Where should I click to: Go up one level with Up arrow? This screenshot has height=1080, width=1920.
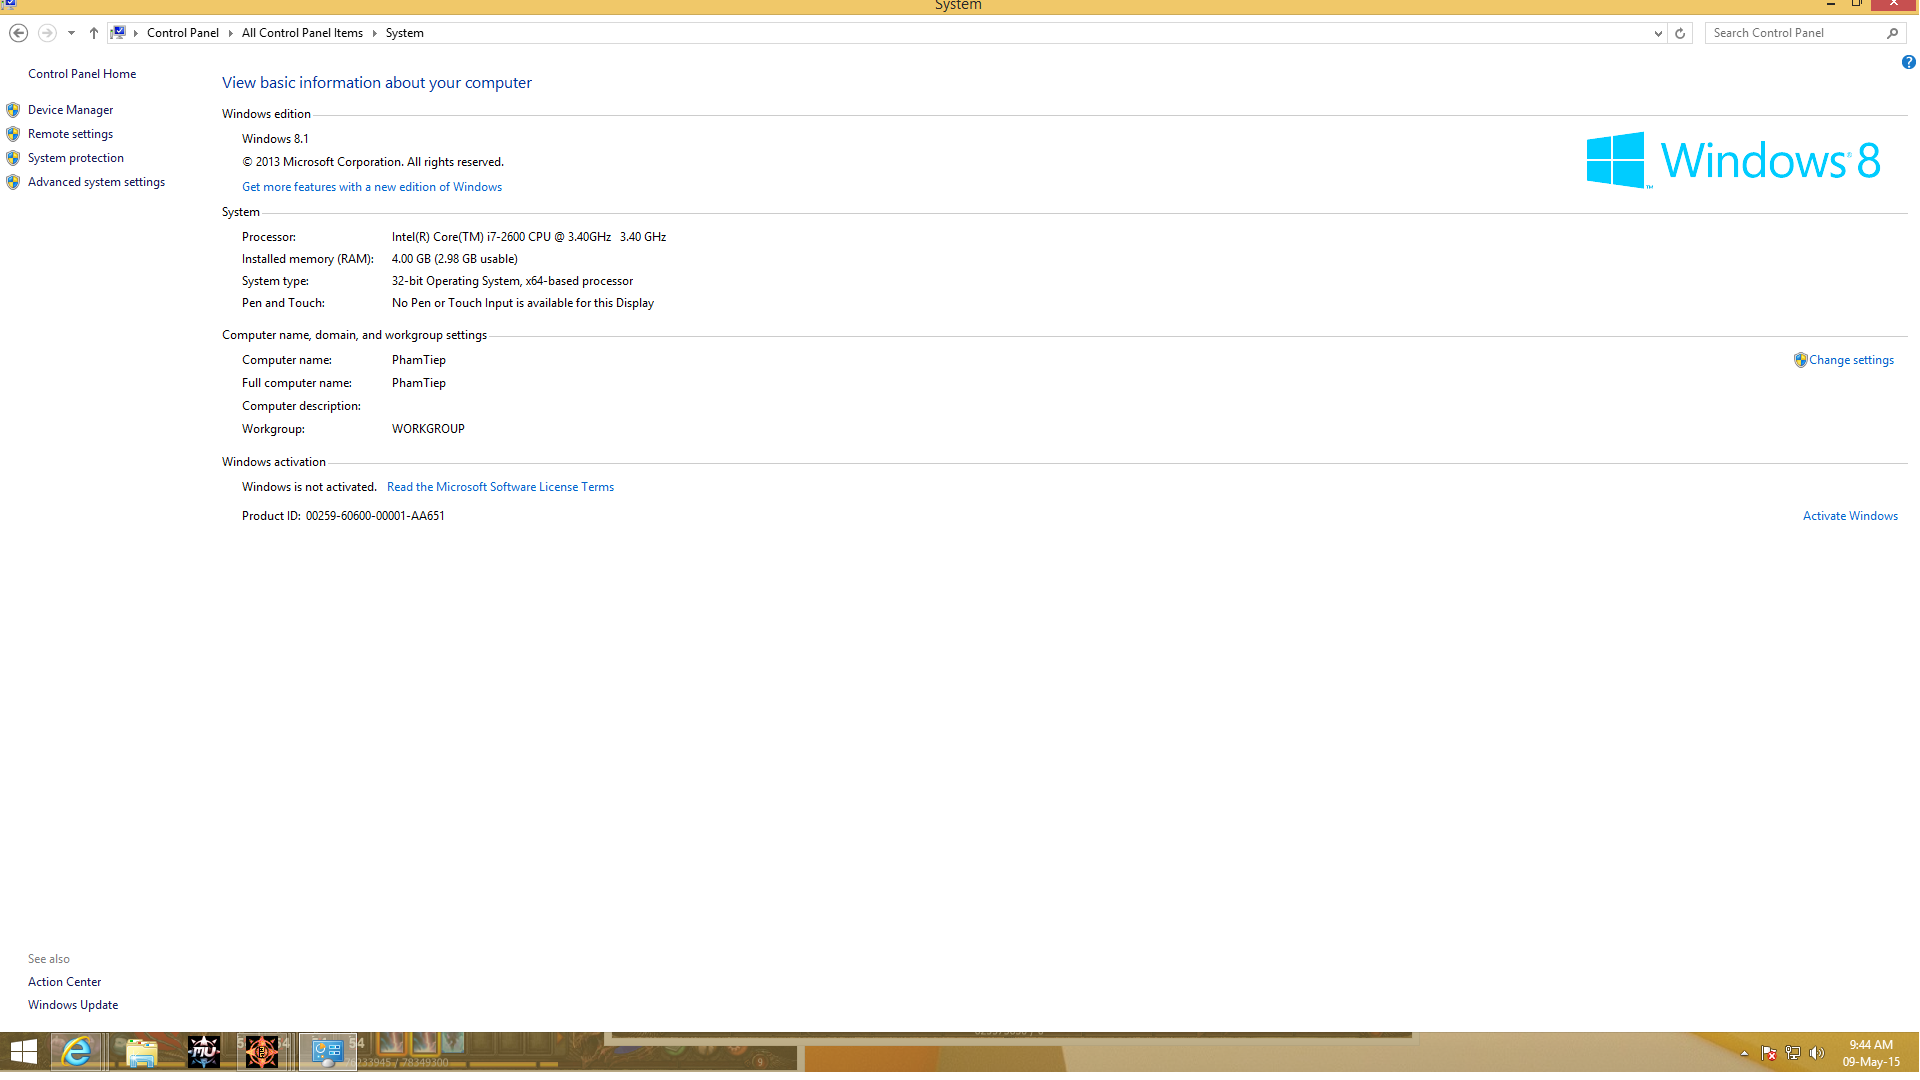click(x=94, y=33)
